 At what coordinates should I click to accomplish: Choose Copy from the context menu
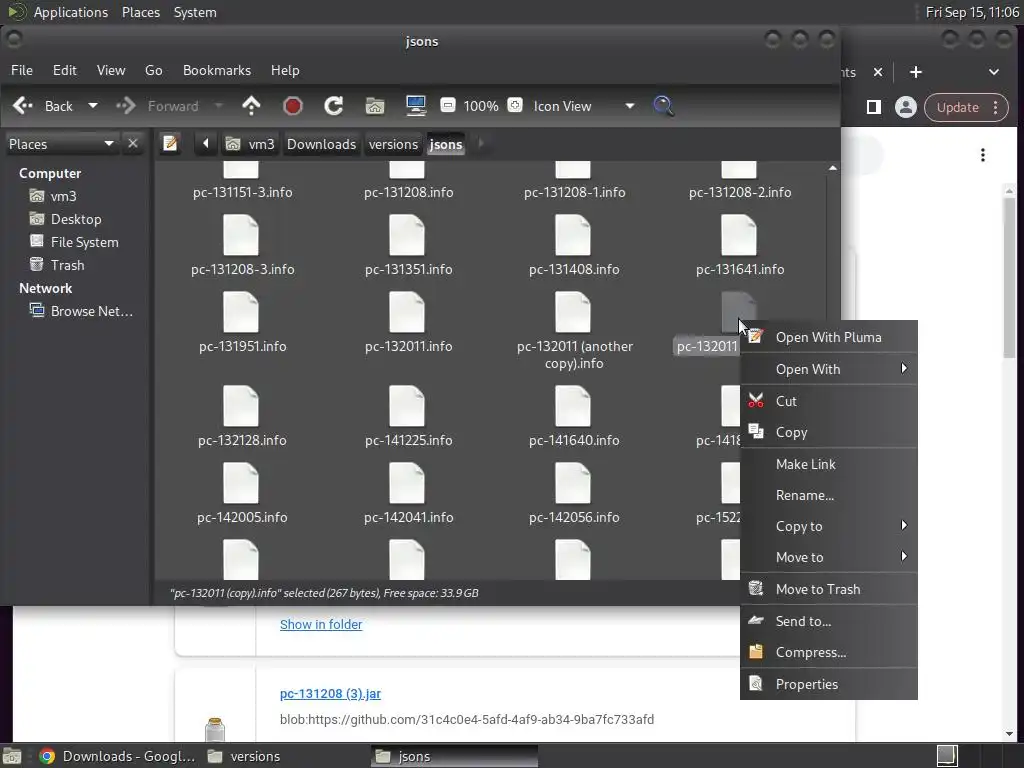tap(829, 432)
